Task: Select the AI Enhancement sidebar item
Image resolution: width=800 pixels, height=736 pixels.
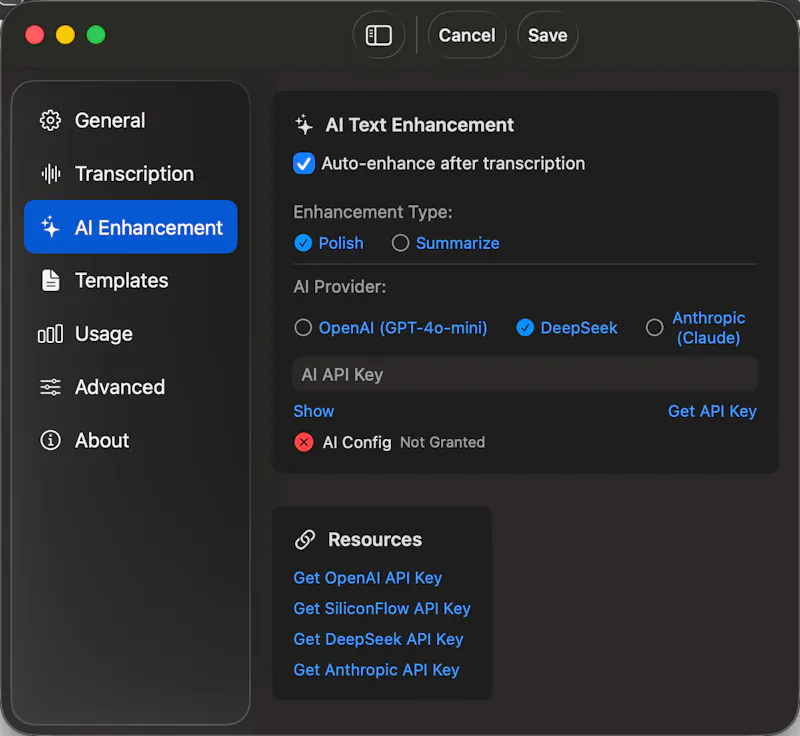Action: [131, 227]
